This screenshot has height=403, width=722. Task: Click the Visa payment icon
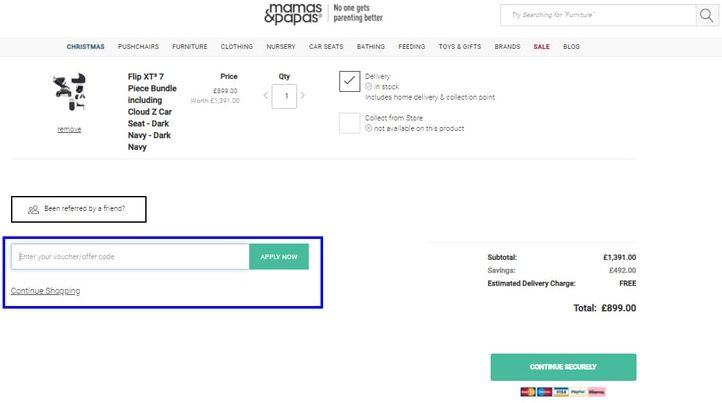(561, 392)
